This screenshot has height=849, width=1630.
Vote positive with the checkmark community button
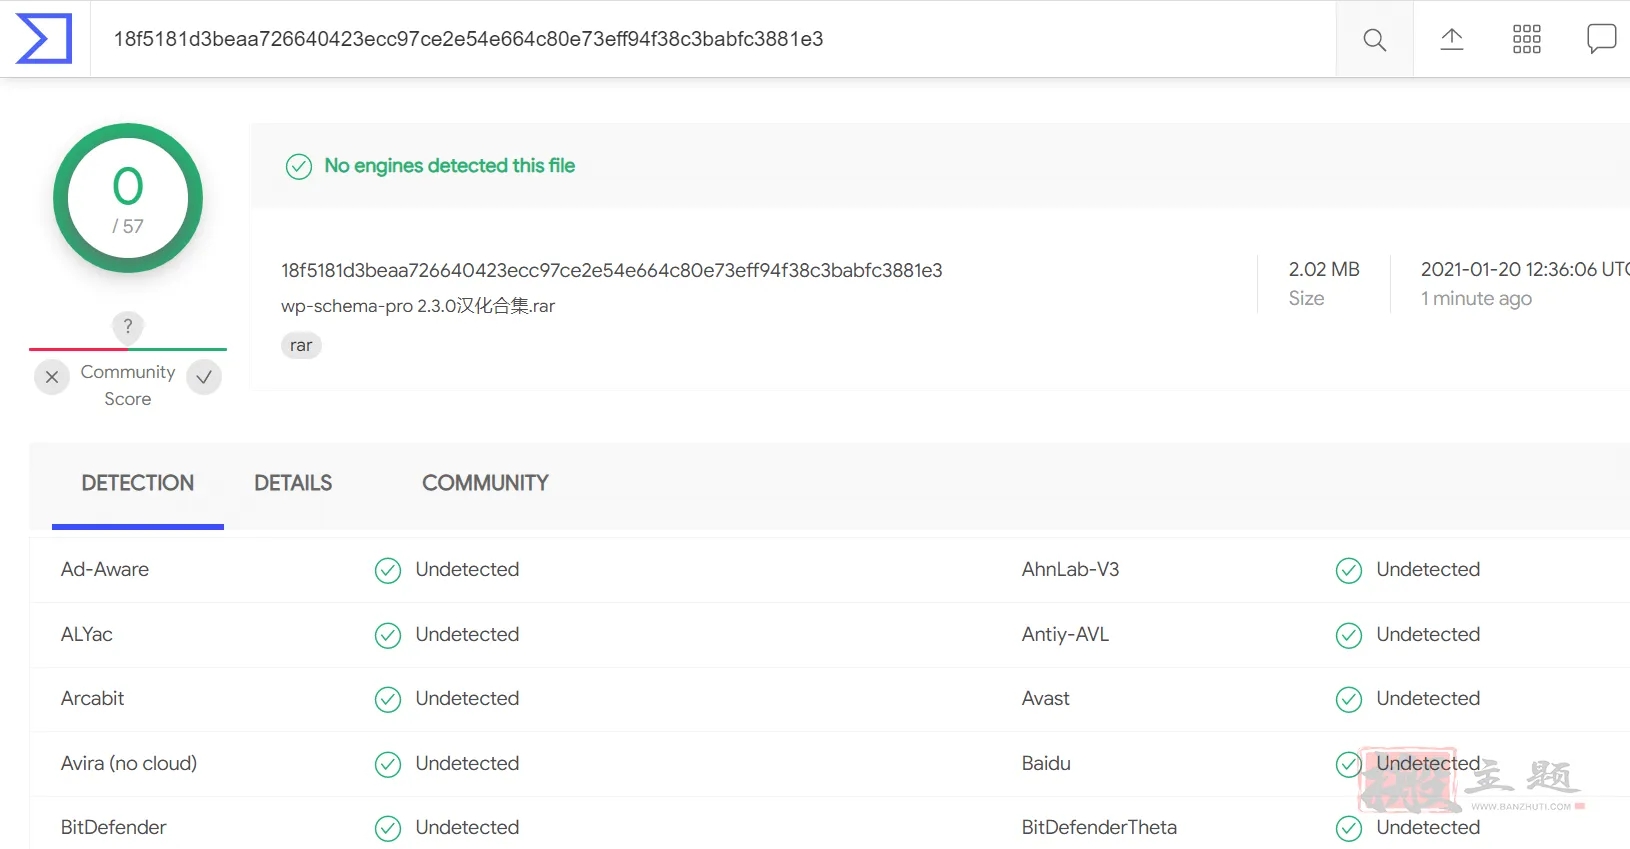[x=204, y=377]
